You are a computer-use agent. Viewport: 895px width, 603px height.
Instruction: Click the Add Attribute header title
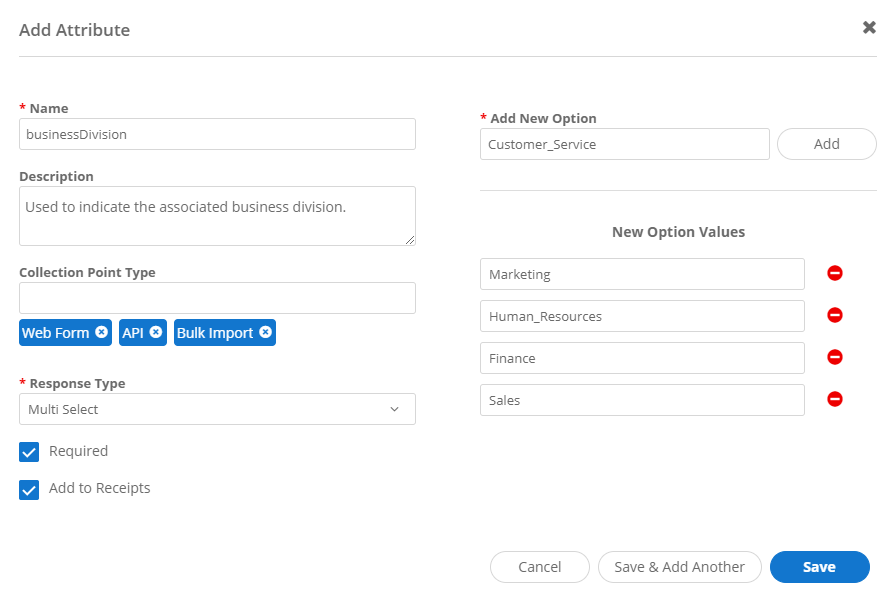coord(74,30)
